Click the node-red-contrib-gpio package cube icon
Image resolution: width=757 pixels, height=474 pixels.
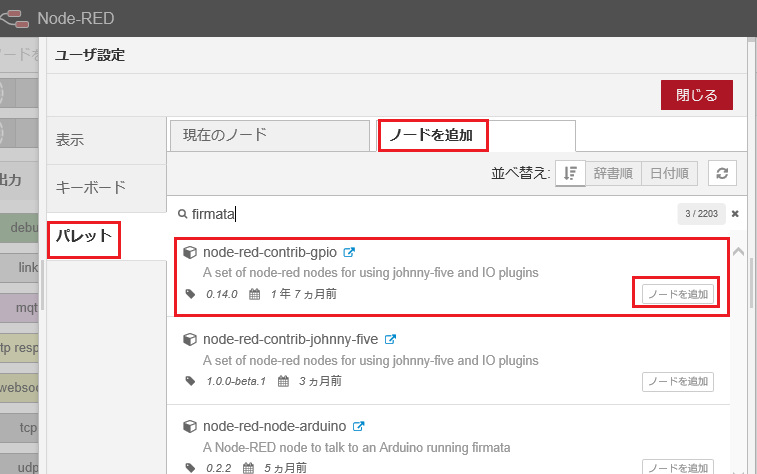pyautogui.click(x=189, y=253)
